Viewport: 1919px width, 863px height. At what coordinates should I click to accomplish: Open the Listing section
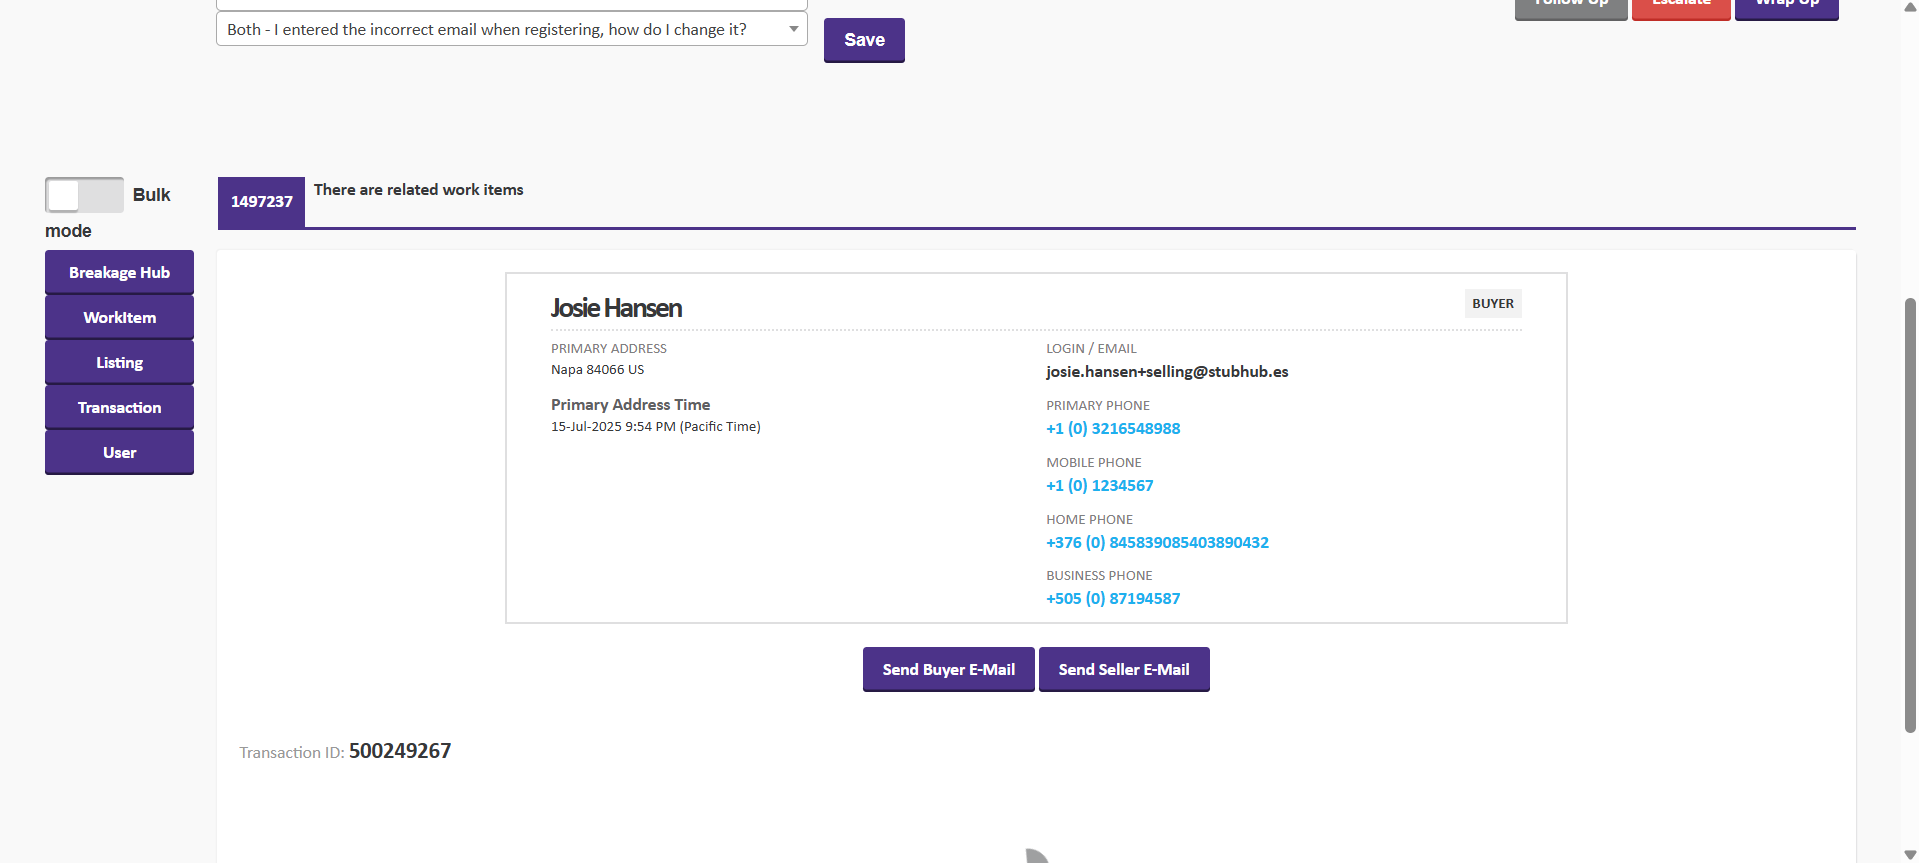click(x=119, y=363)
